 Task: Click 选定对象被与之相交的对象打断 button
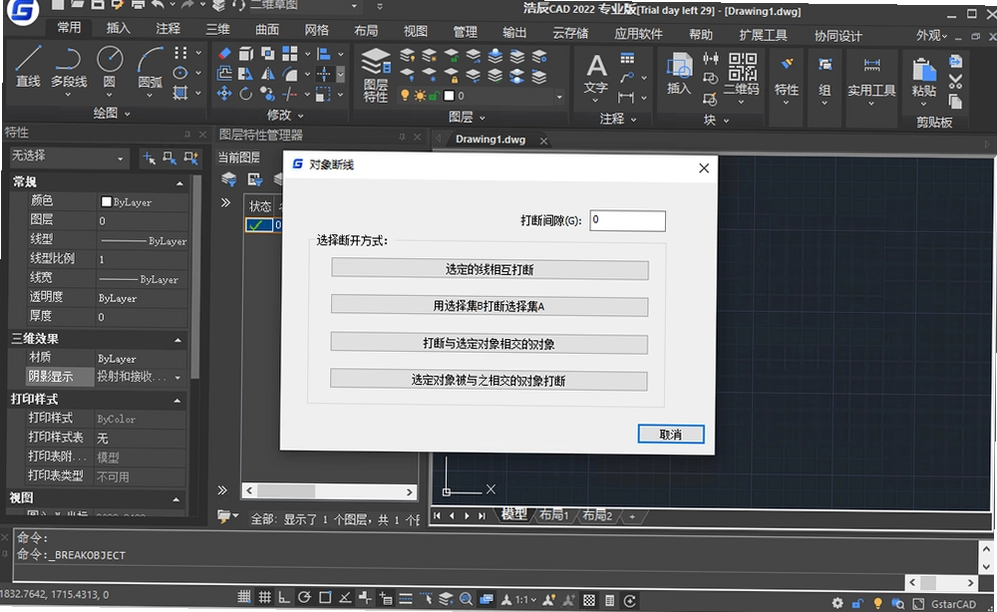point(488,381)
